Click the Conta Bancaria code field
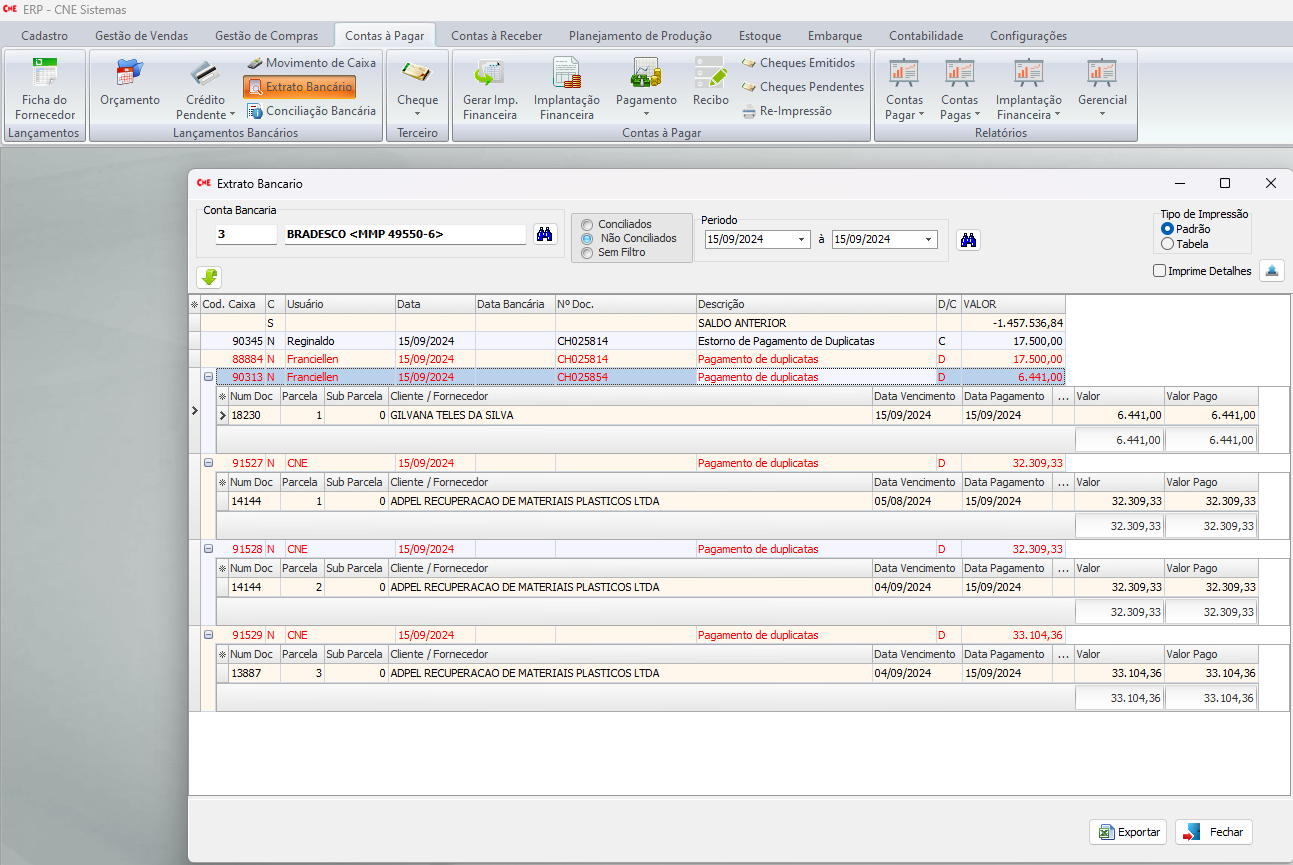The image size is (1293, 865). pos(245,234)
